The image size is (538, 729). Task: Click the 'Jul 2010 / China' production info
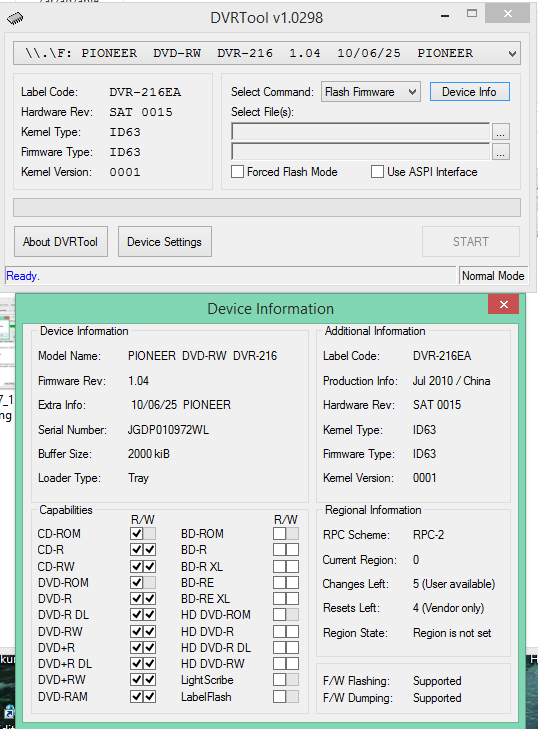tap(452, 381)
